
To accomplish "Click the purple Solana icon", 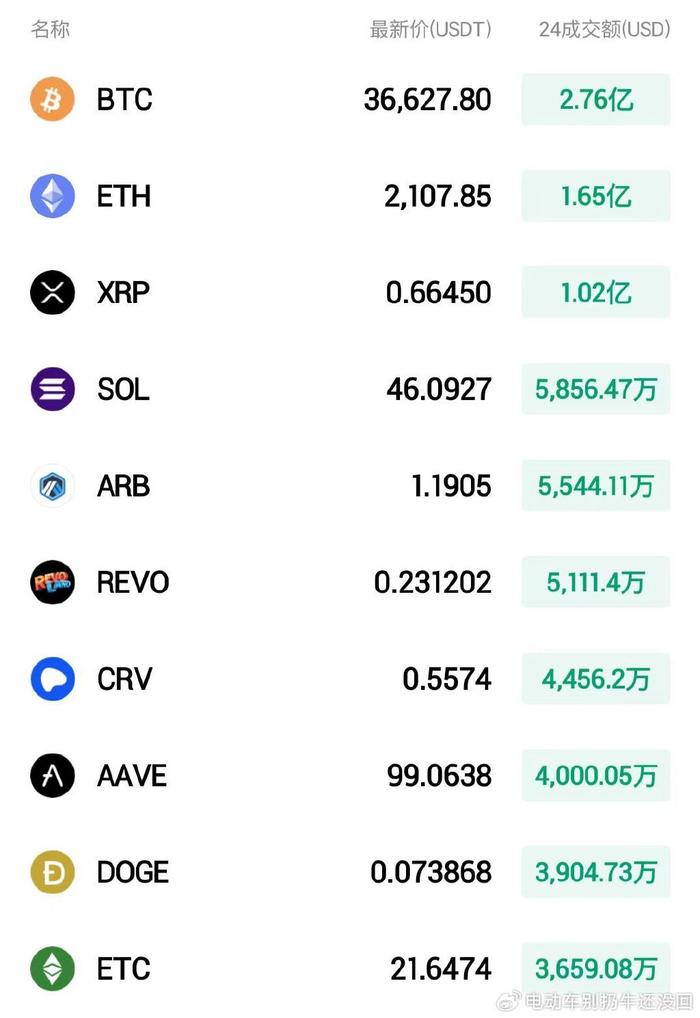I will 52,389.
